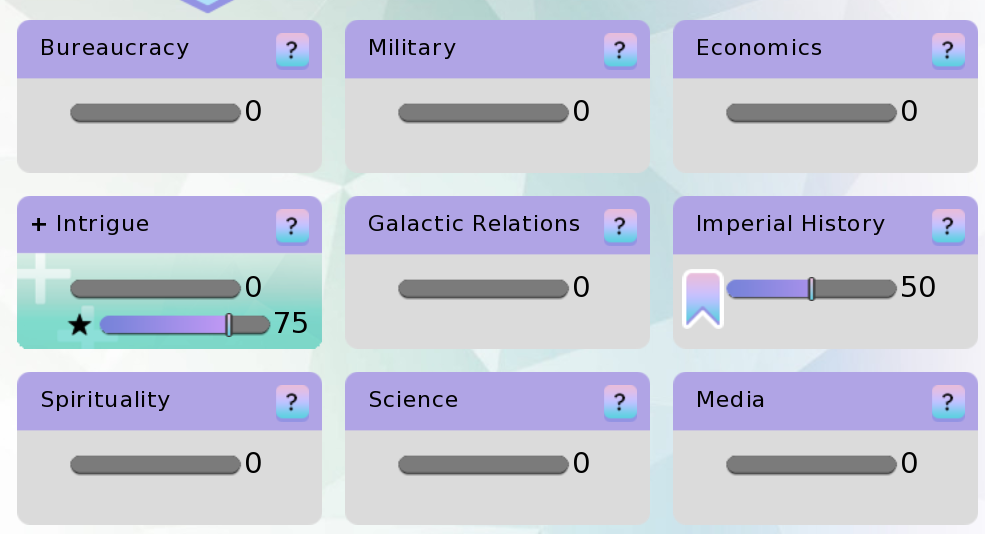Screen dimensions: 985x534
Task: Click the Bureaucracy skill bar
Action: click(155, 112)
